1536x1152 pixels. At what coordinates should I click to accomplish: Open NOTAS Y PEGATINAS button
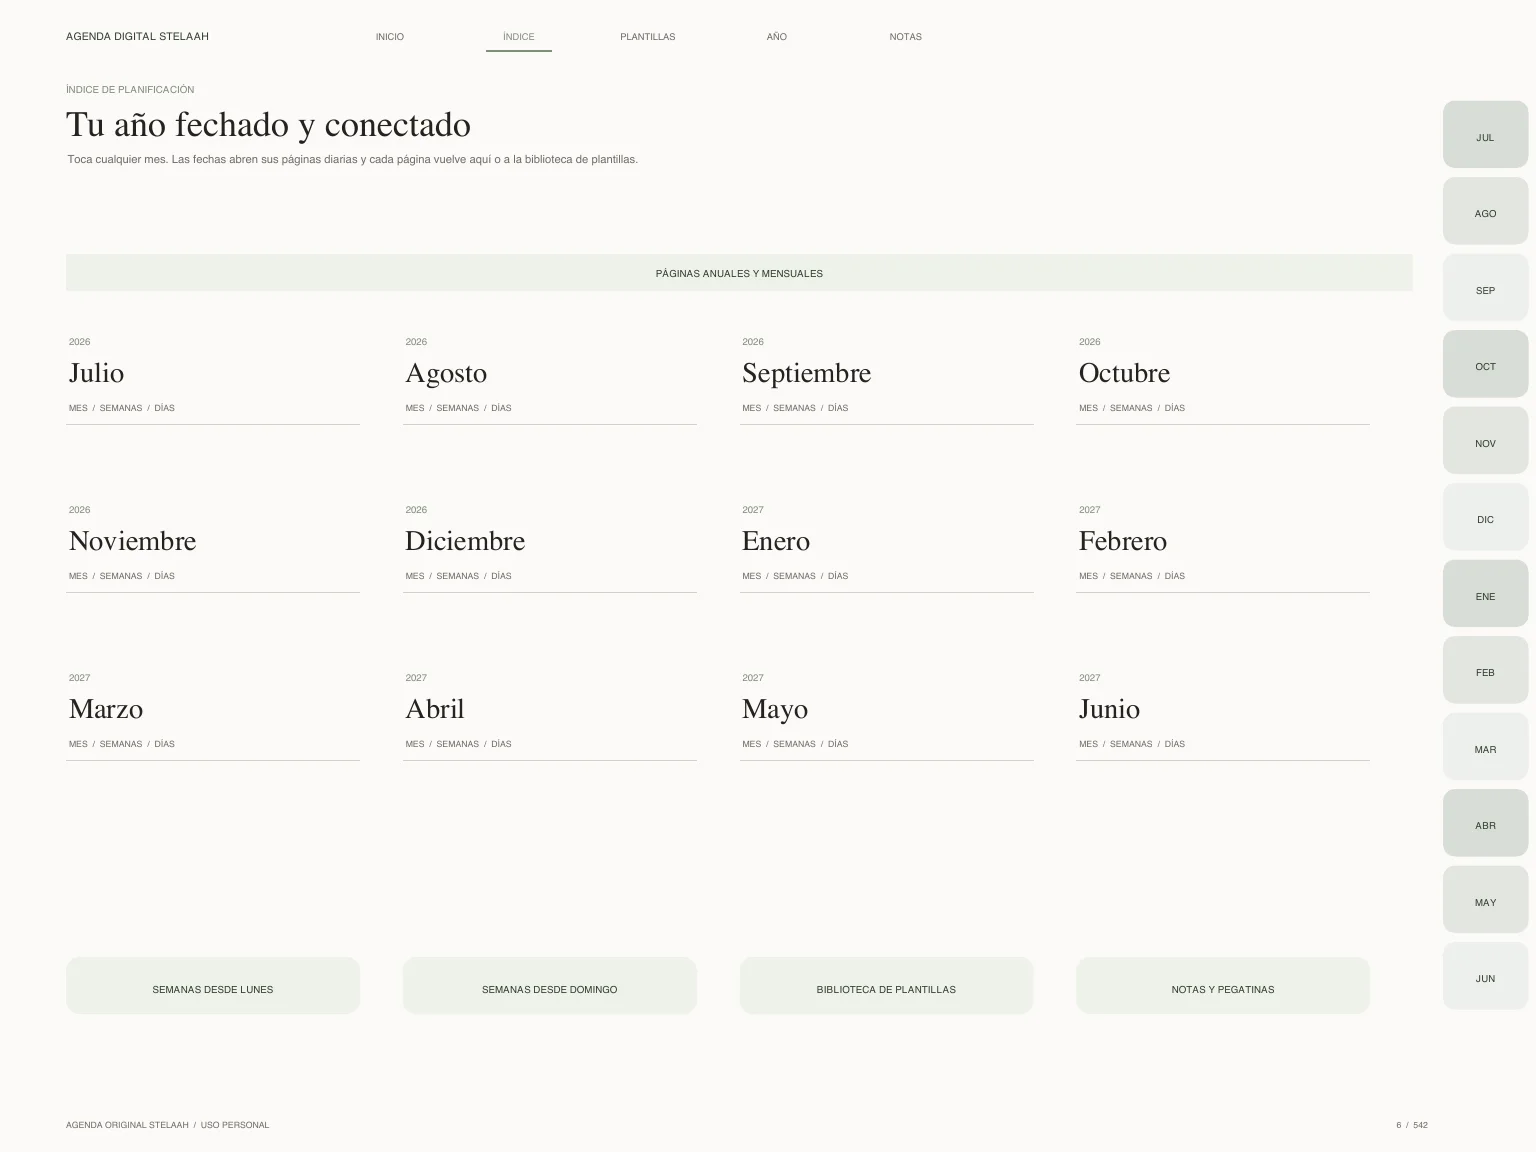tap(1223, 986)
